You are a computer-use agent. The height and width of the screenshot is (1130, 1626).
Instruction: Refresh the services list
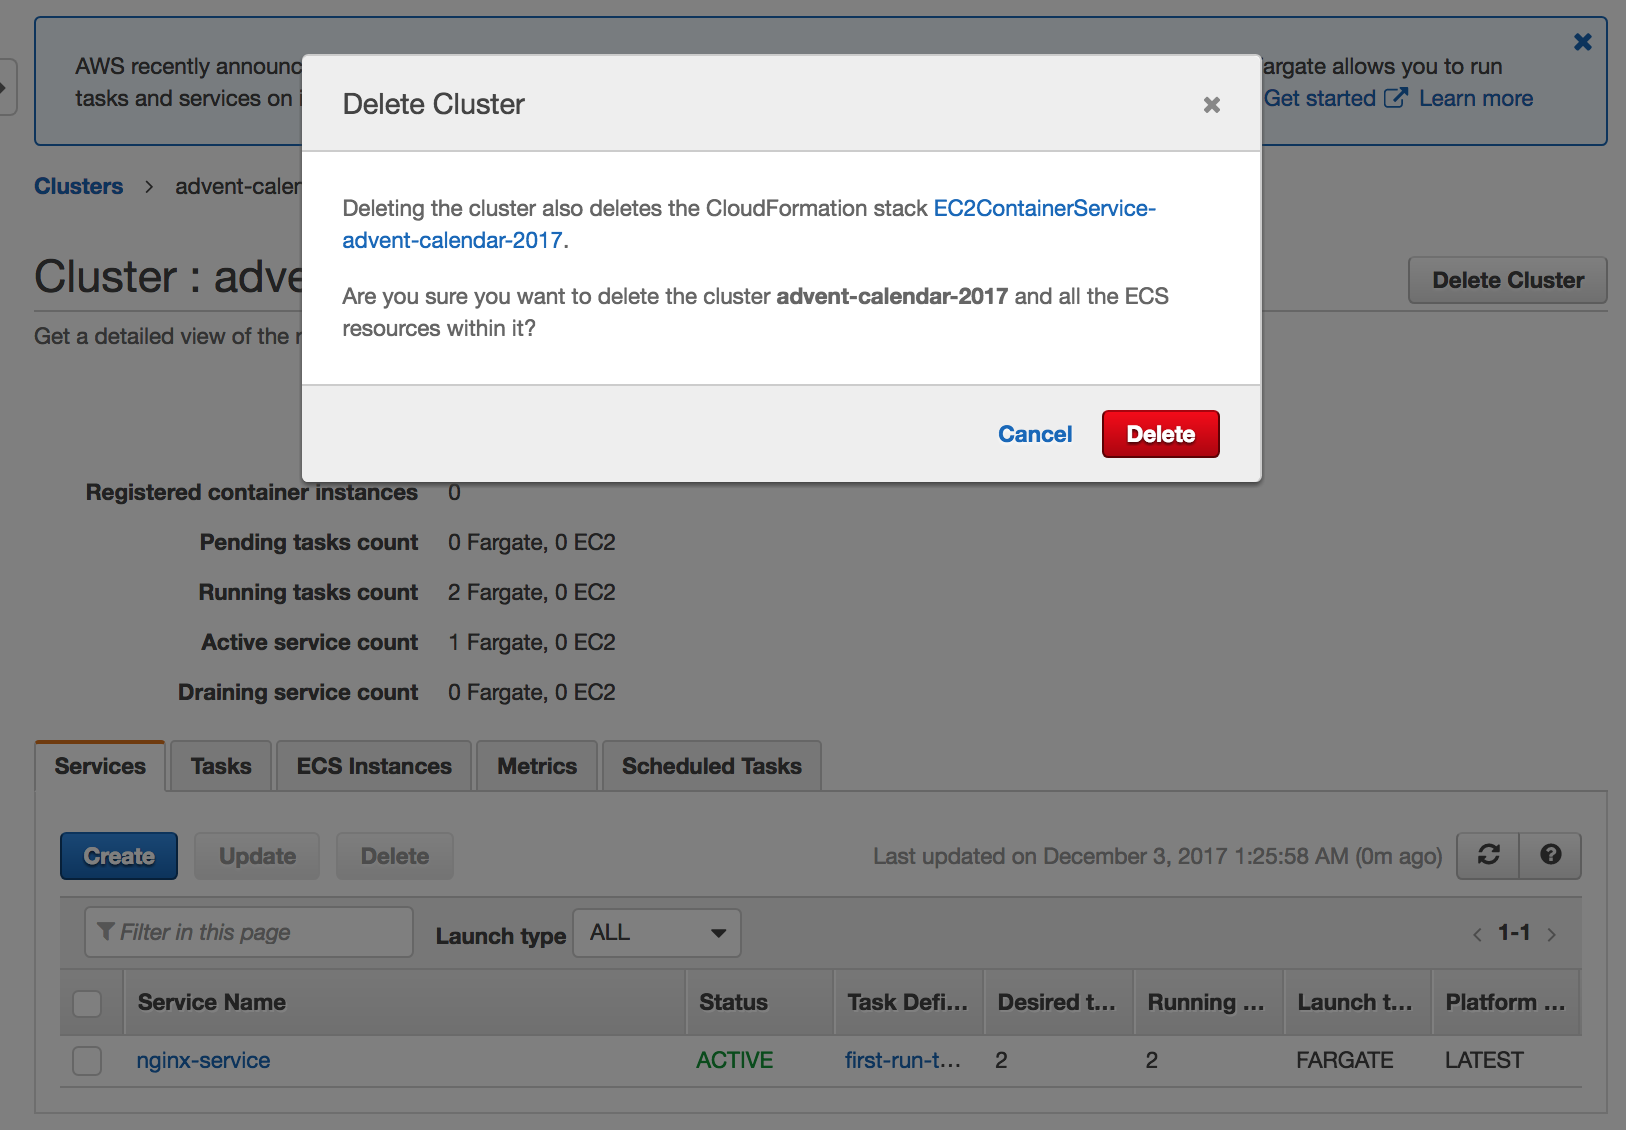pyautogui.click(x=1488, y=855)
